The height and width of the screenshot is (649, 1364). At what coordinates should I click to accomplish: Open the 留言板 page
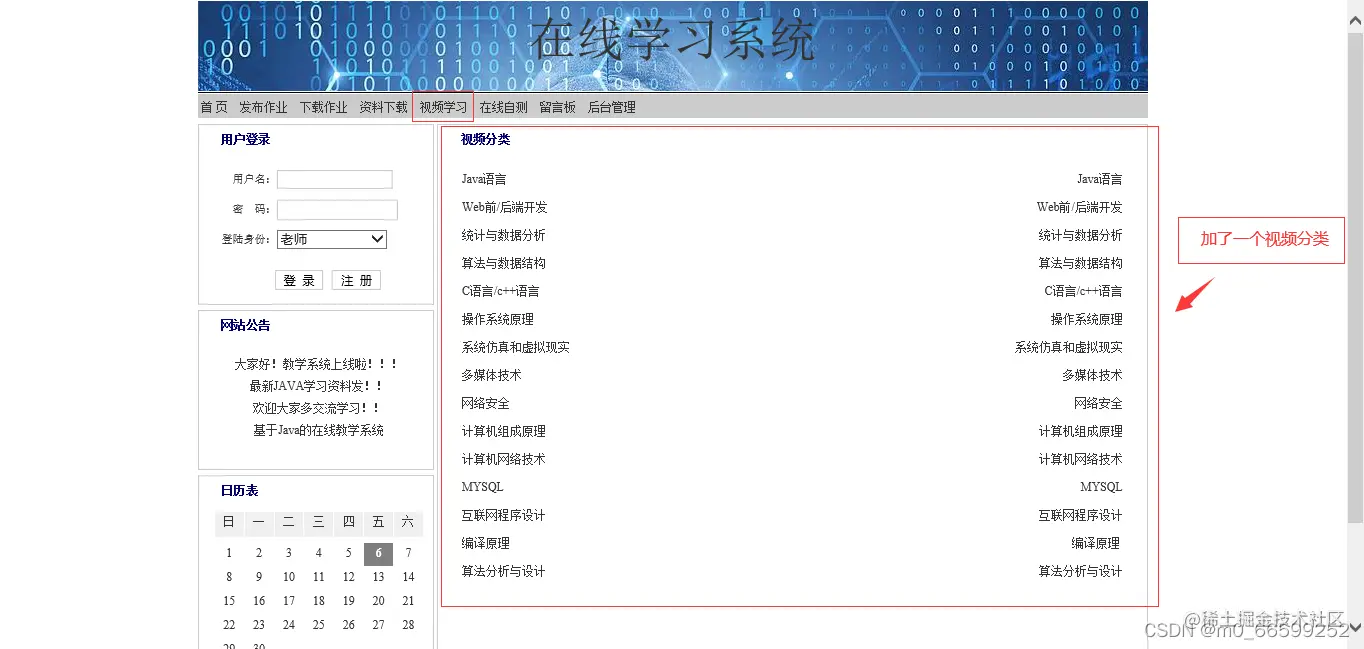(x=557, y=106)
